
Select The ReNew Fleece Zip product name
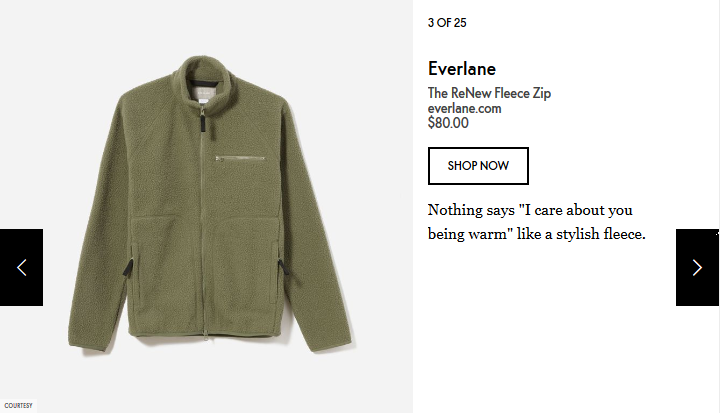click(489, 93)
